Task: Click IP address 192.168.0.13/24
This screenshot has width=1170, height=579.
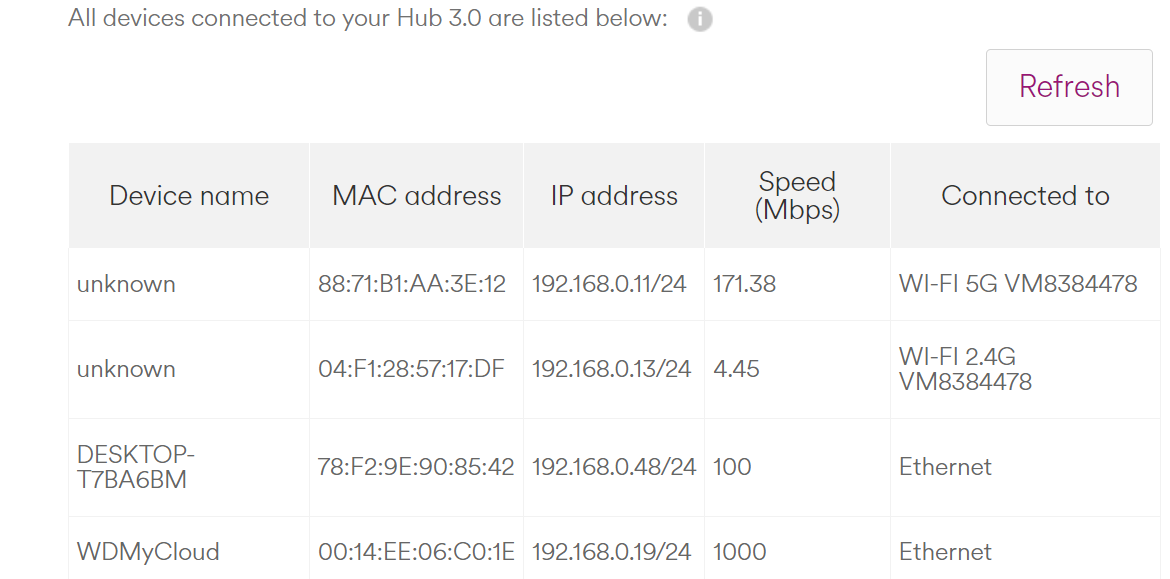Action: pos(611,369)
